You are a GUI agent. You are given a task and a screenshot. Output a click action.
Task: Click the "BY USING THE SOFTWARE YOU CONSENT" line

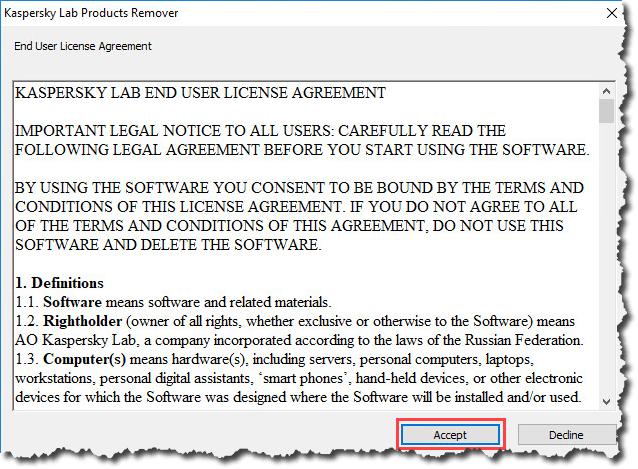[x=299, y=188]
